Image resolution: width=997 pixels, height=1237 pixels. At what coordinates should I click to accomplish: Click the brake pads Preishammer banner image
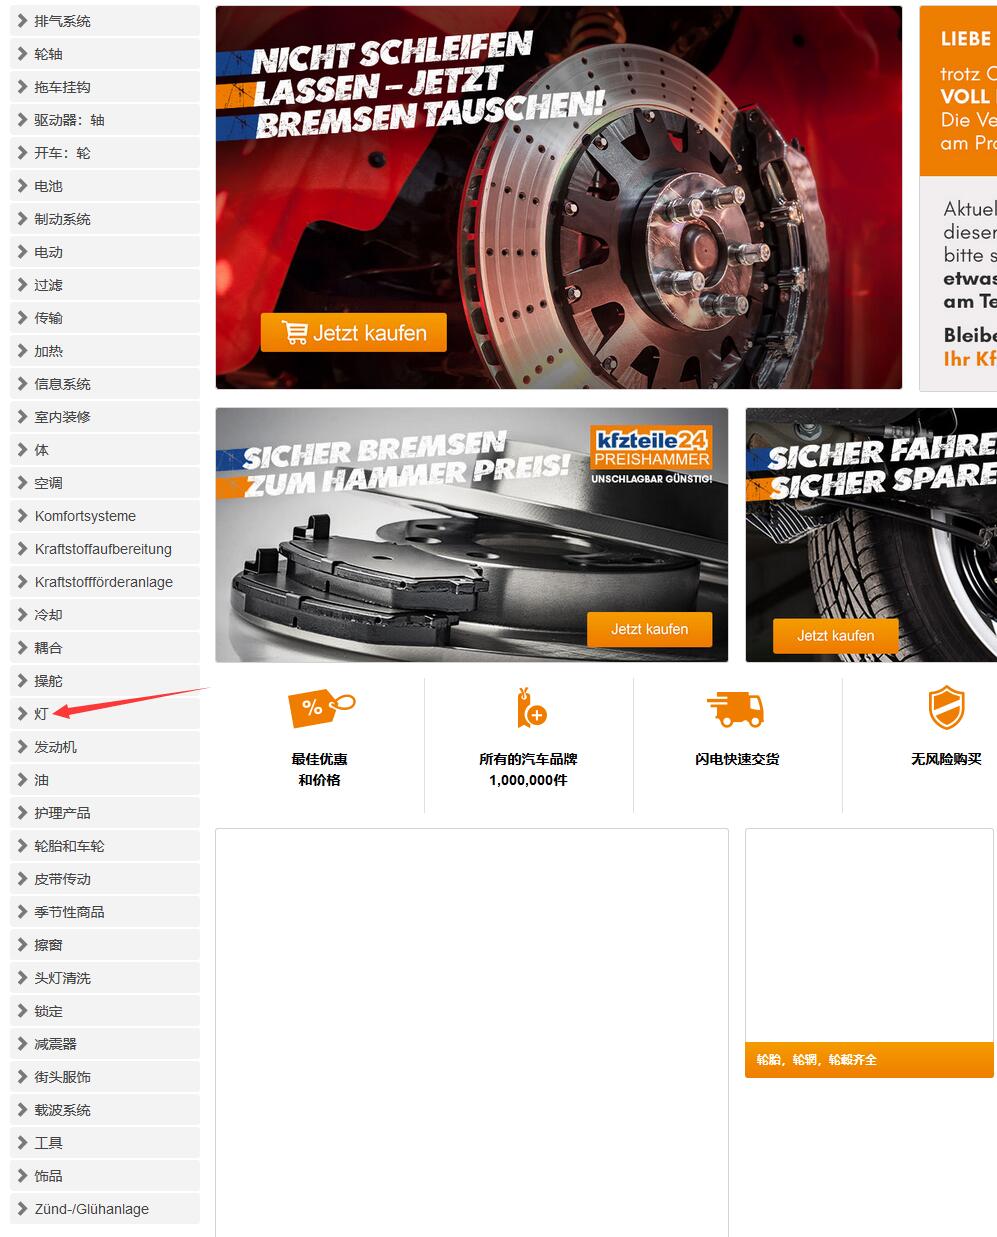point(472,535)
